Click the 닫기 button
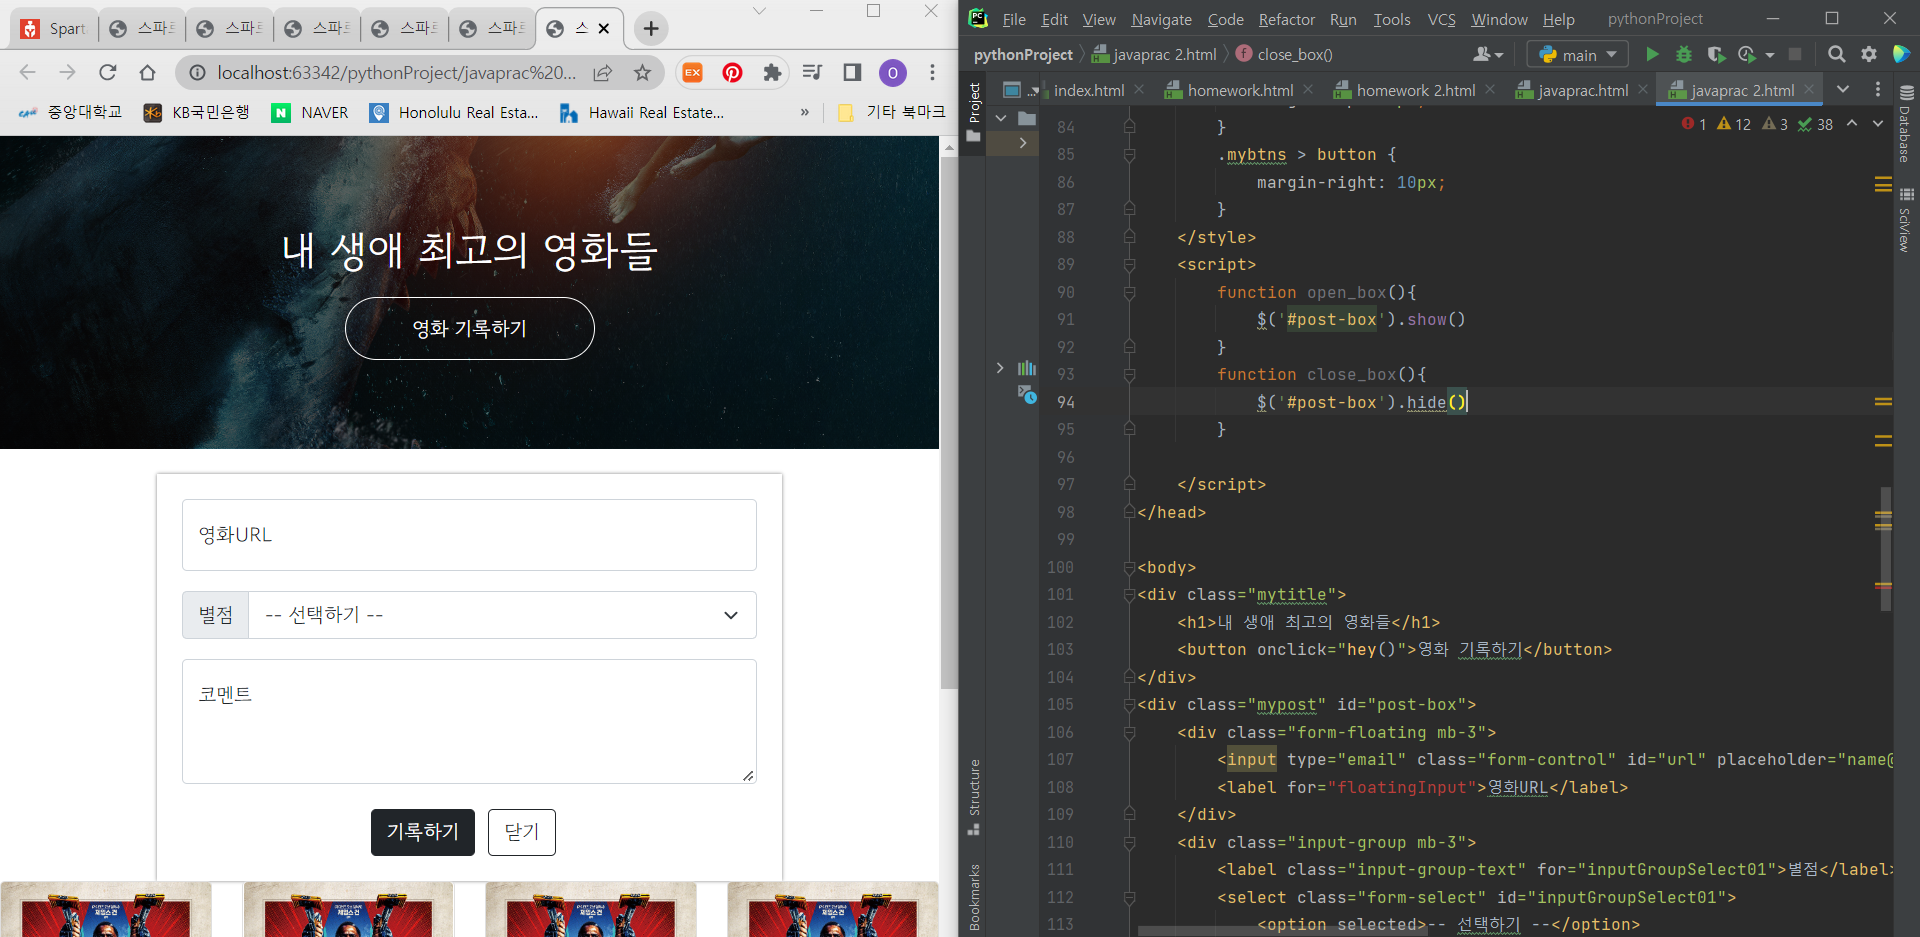The width and height of the screenshot is (1920, 937). pos(522,832)
